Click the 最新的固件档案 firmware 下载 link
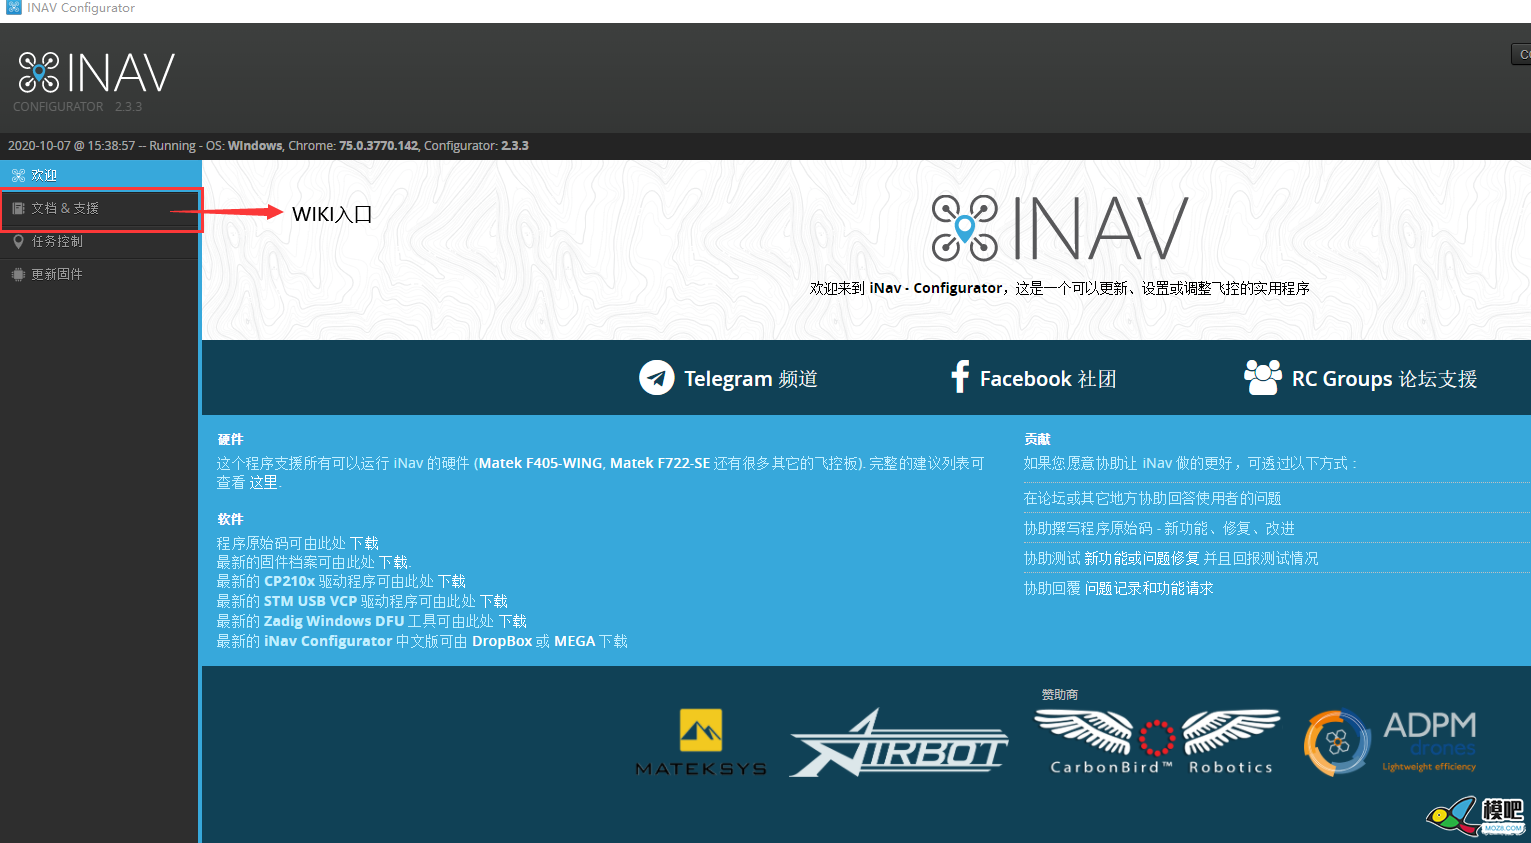The height and width of the screenshot is (843, 1531). 393,562
